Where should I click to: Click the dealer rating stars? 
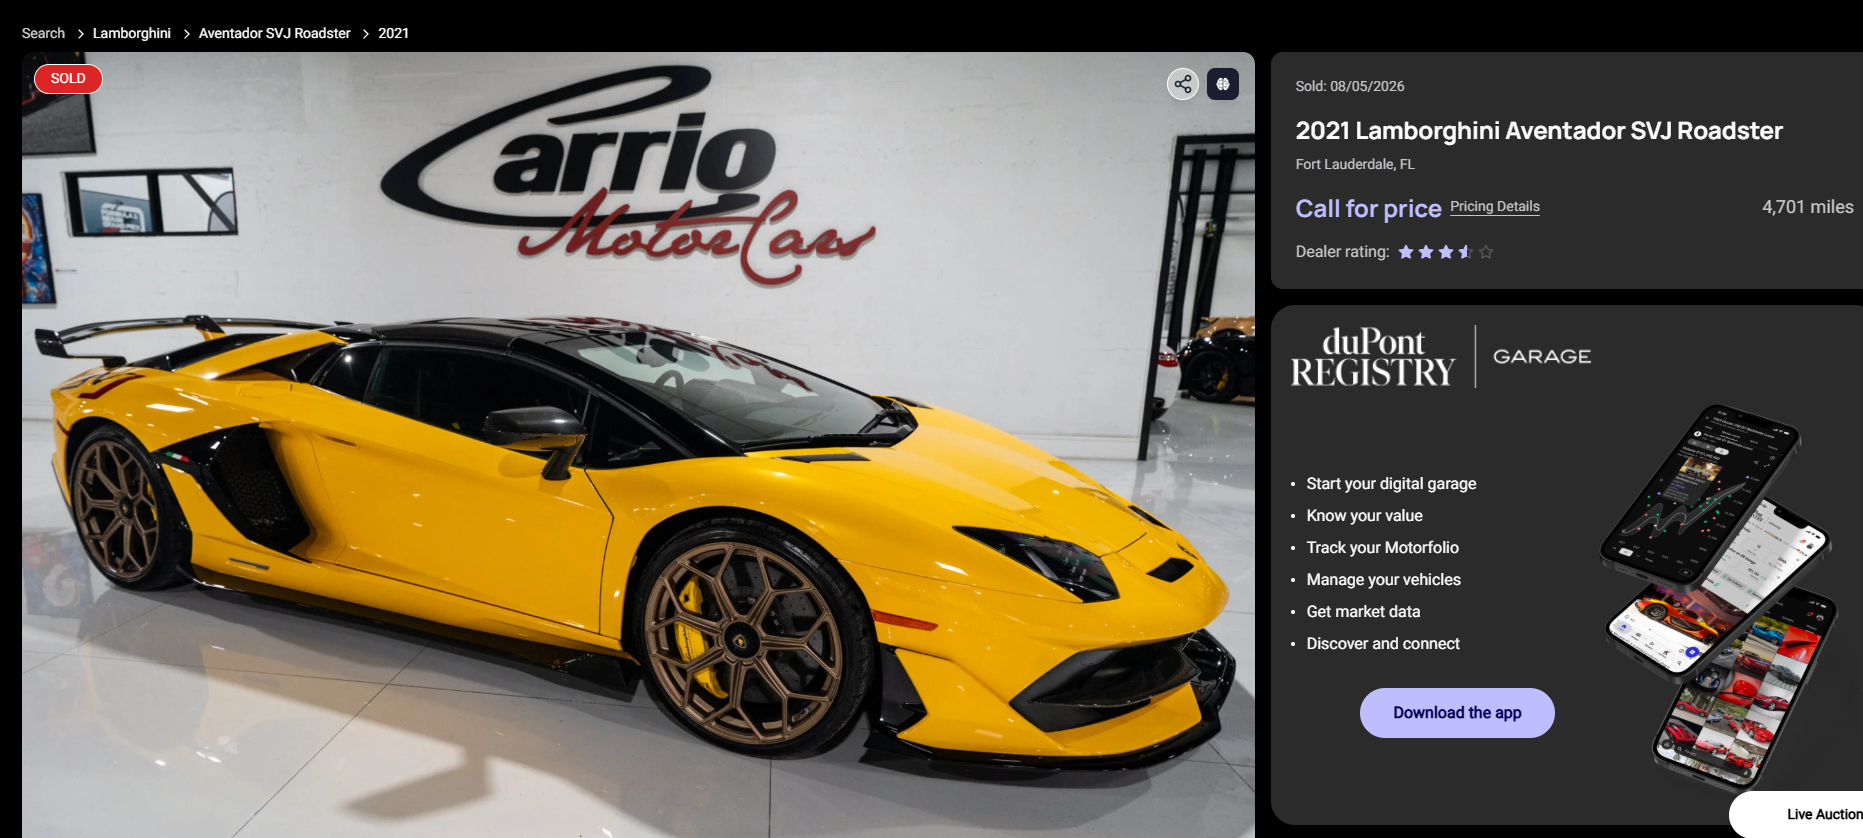1445,252
